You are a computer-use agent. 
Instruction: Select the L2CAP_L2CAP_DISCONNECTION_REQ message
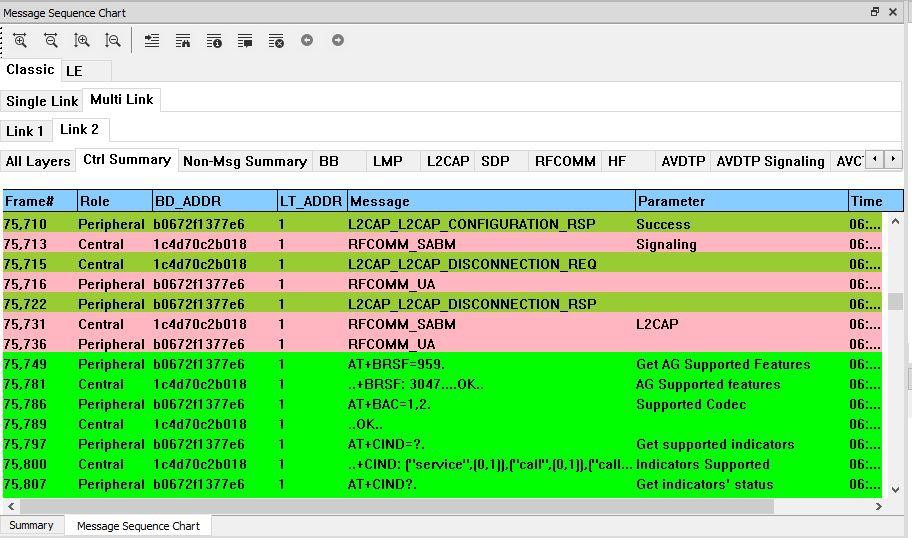coord(472,264)
